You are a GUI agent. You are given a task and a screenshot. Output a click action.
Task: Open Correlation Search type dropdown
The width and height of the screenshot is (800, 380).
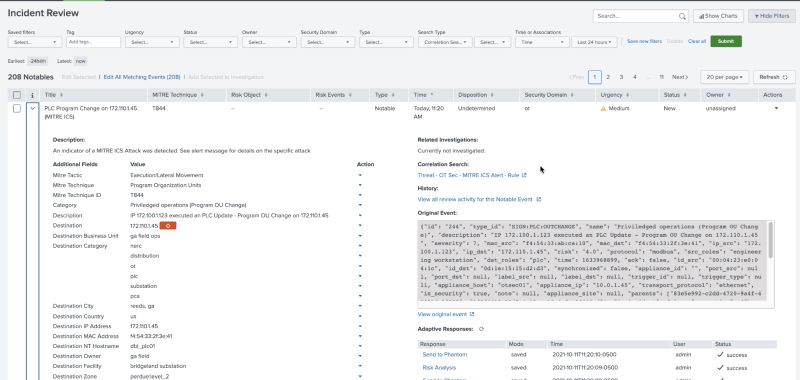coord(445,42)
